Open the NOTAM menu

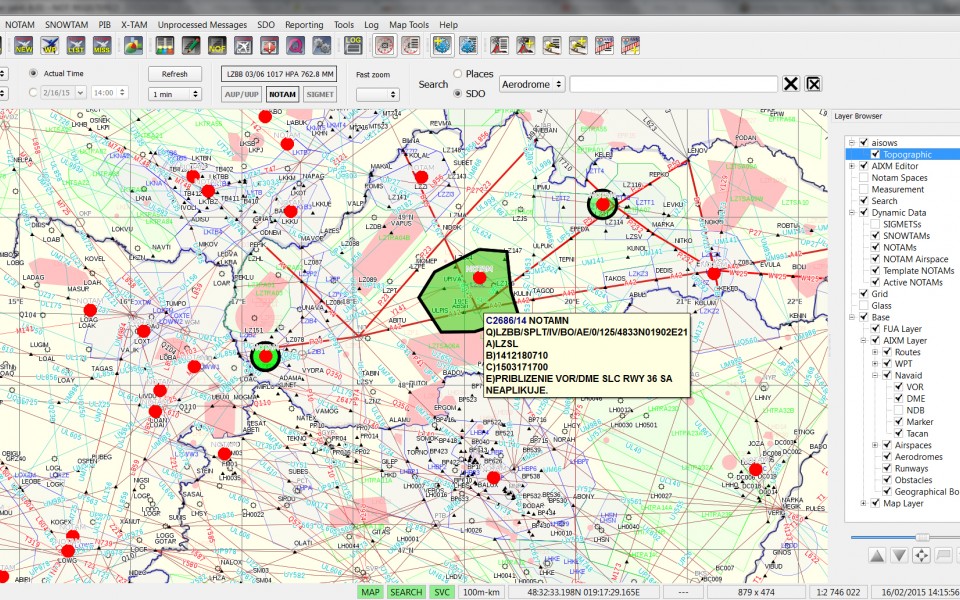20,24
